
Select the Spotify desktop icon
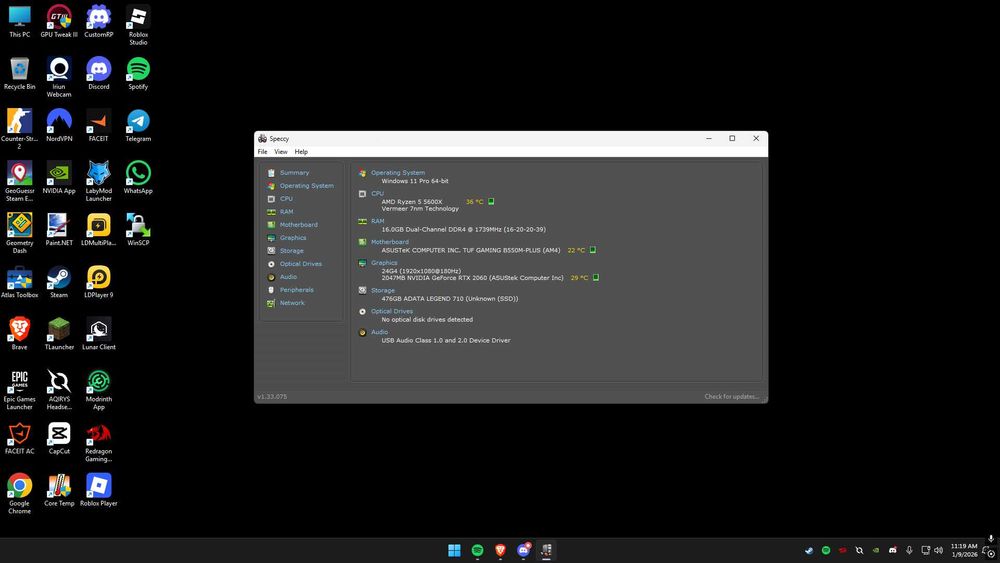(138, 73)
